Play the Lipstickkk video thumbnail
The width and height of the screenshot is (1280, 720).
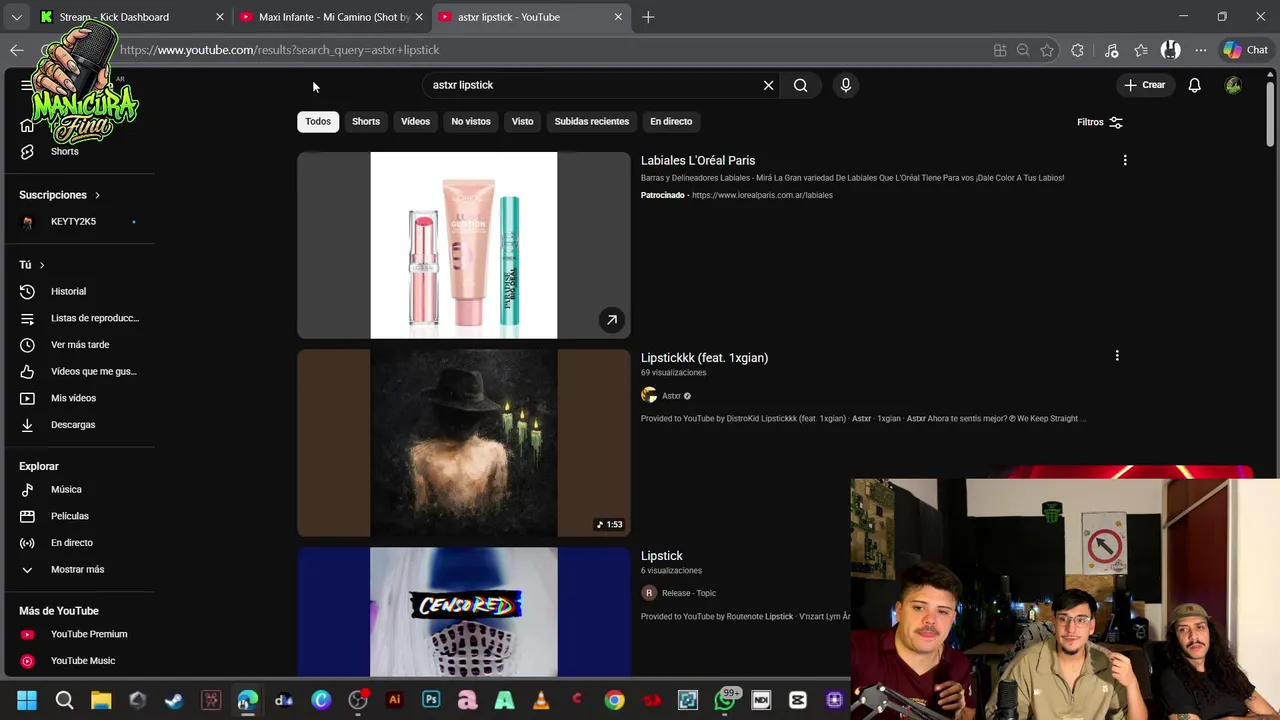pyautogui.click(x=464, y=443)
